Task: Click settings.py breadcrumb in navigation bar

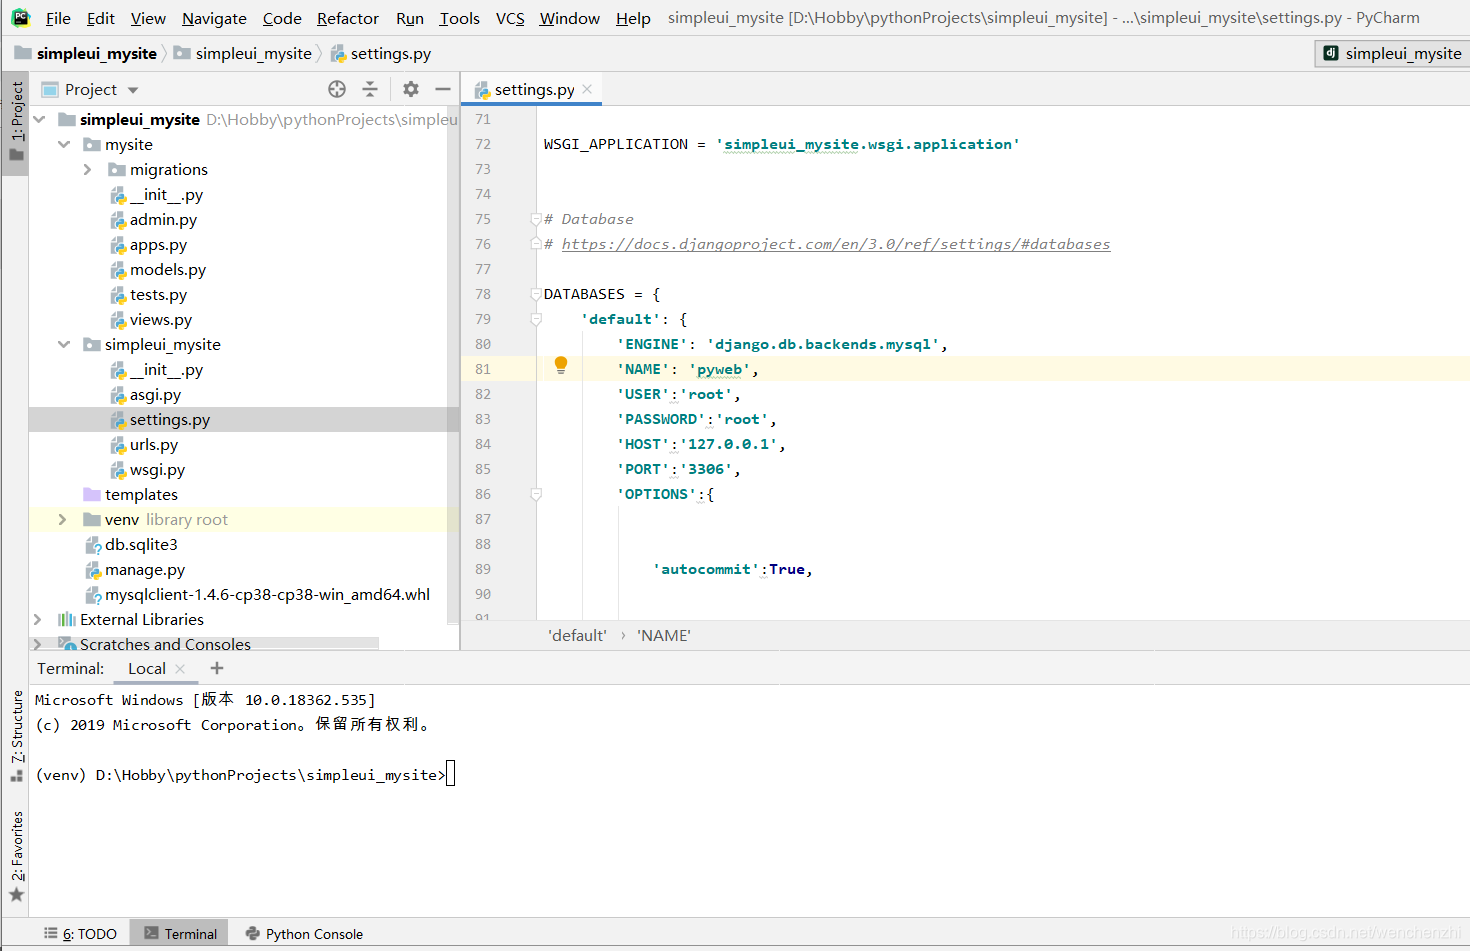Action: click(x=381, y=53)
